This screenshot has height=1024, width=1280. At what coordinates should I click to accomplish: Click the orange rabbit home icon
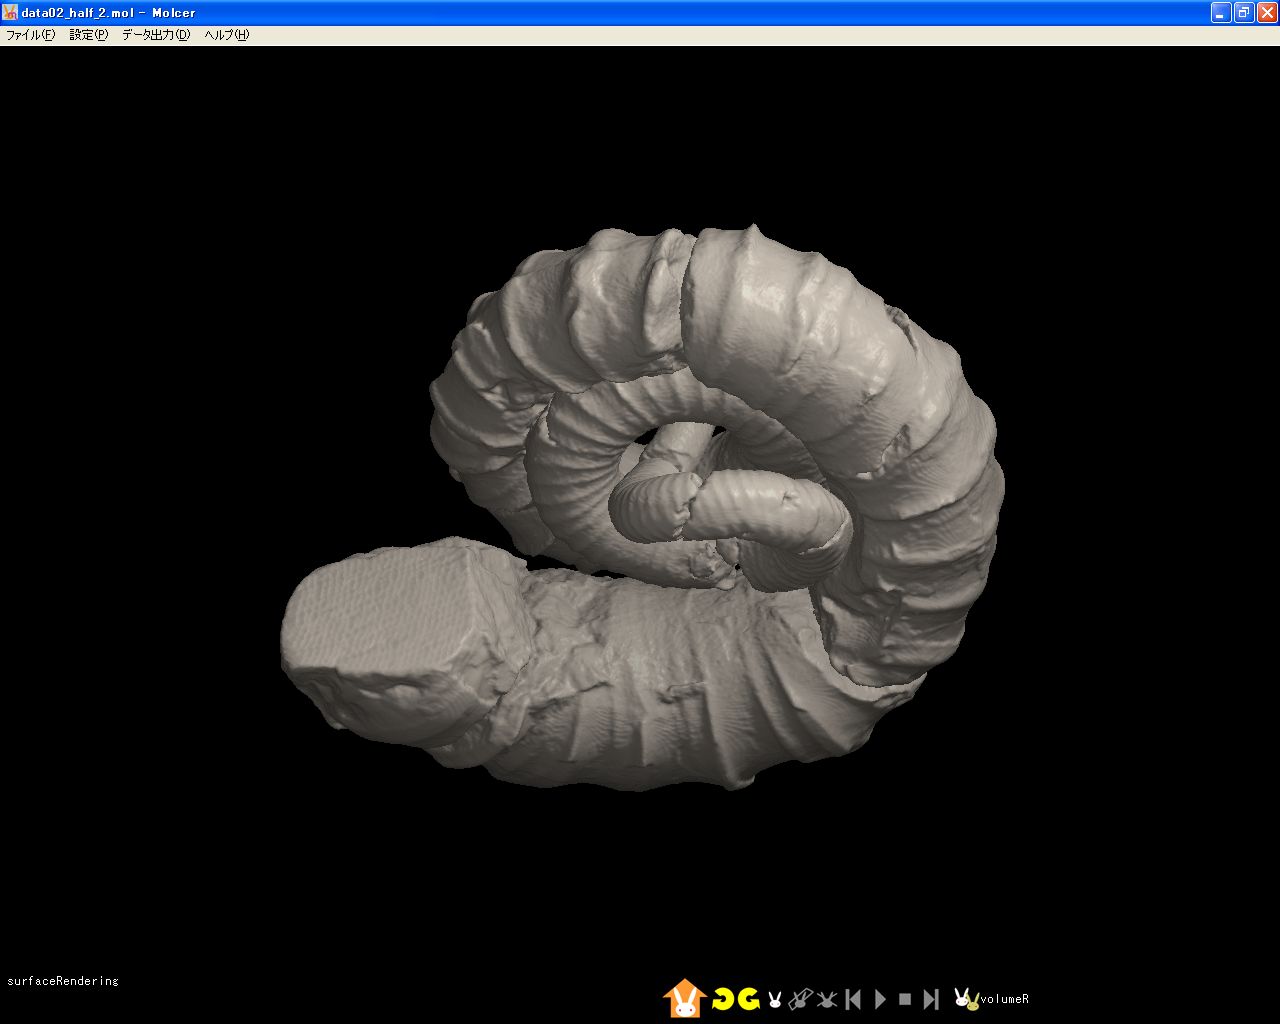click(685, 998)
